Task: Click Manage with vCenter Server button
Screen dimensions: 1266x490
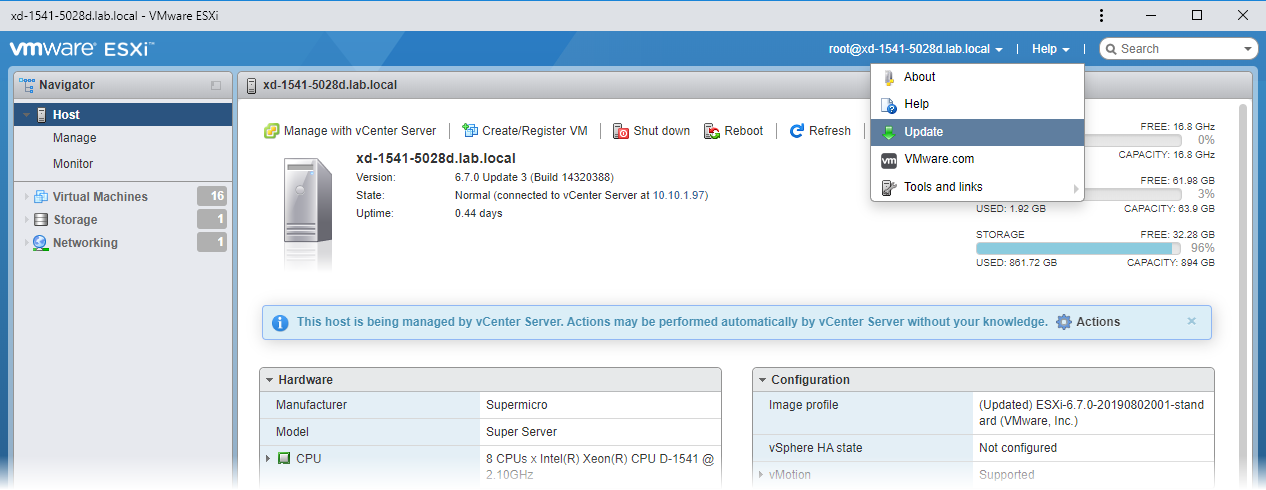Action: tap(350, 131)
